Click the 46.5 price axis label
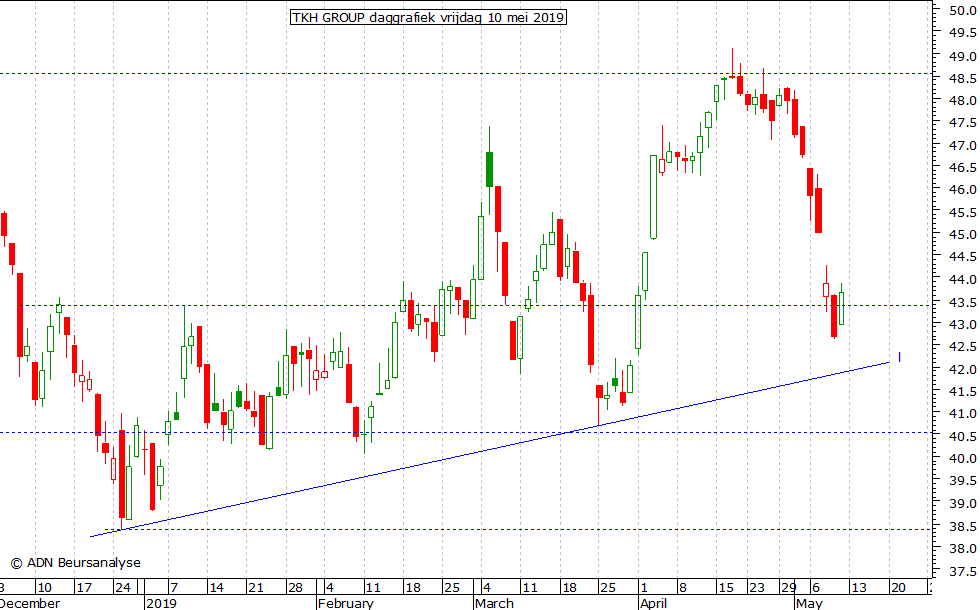The height and width of the screenshot is (610, 980). pos(962,168)
